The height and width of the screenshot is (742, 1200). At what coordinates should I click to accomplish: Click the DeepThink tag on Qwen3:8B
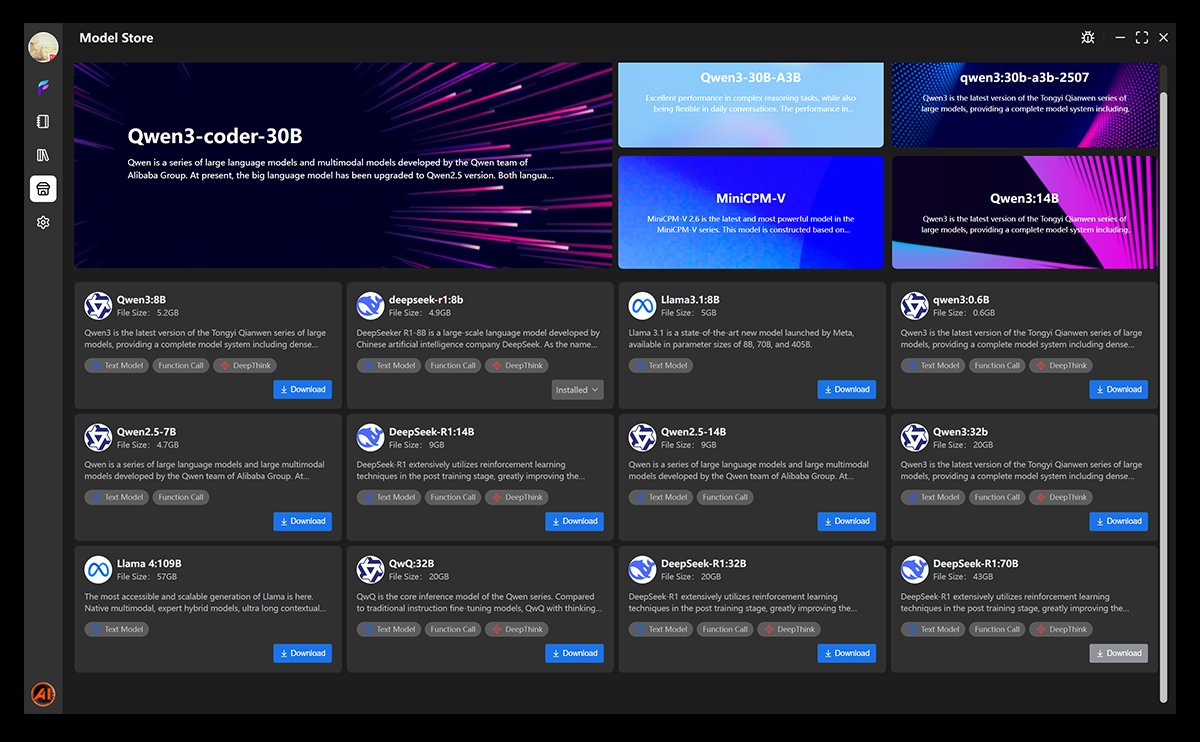pyautogui.click(x=244, y=365)
